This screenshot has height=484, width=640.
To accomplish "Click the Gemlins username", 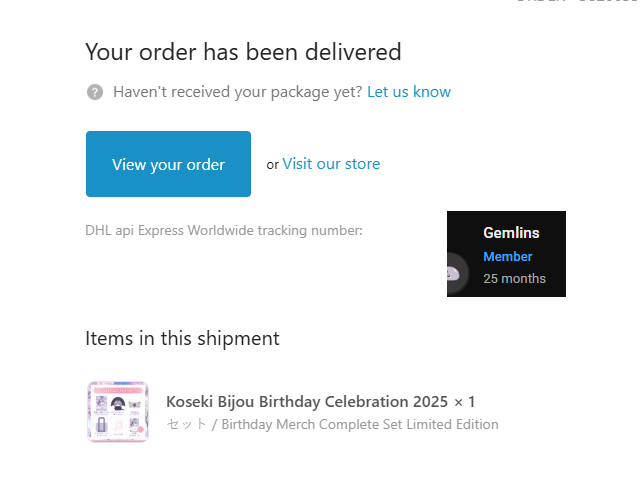I will tap(511, 233).
